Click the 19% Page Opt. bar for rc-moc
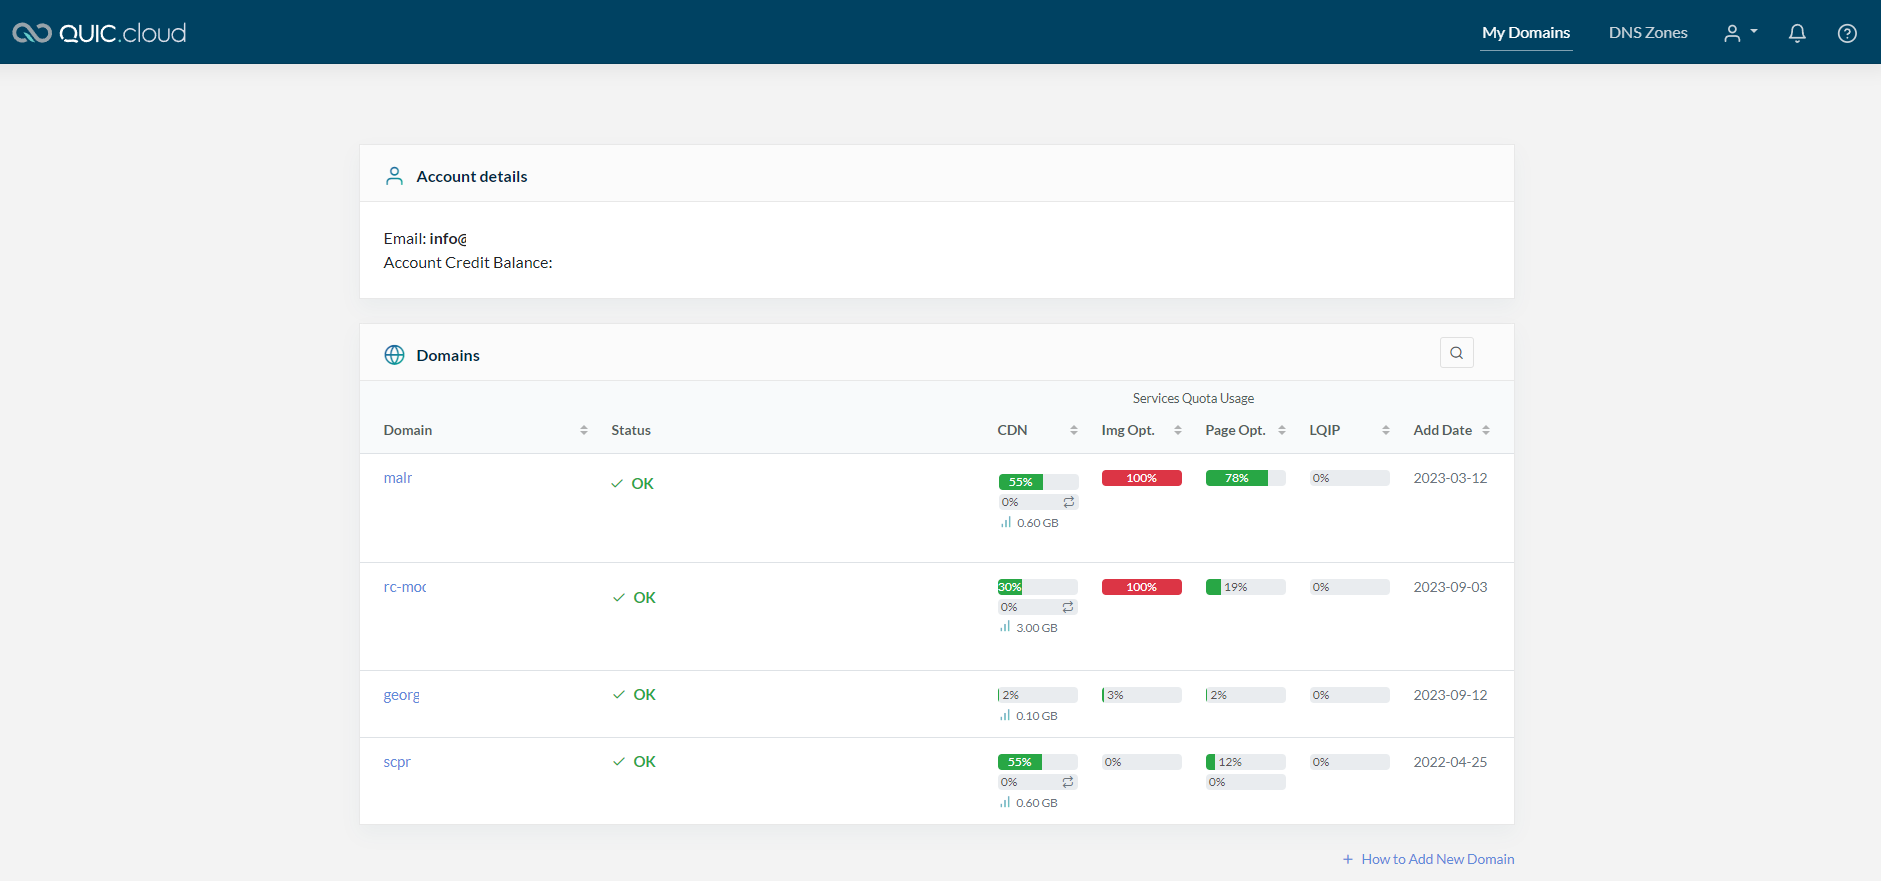Image resolution: width=1881 pixels, height=881 pixels. (x=1245, y=587)
